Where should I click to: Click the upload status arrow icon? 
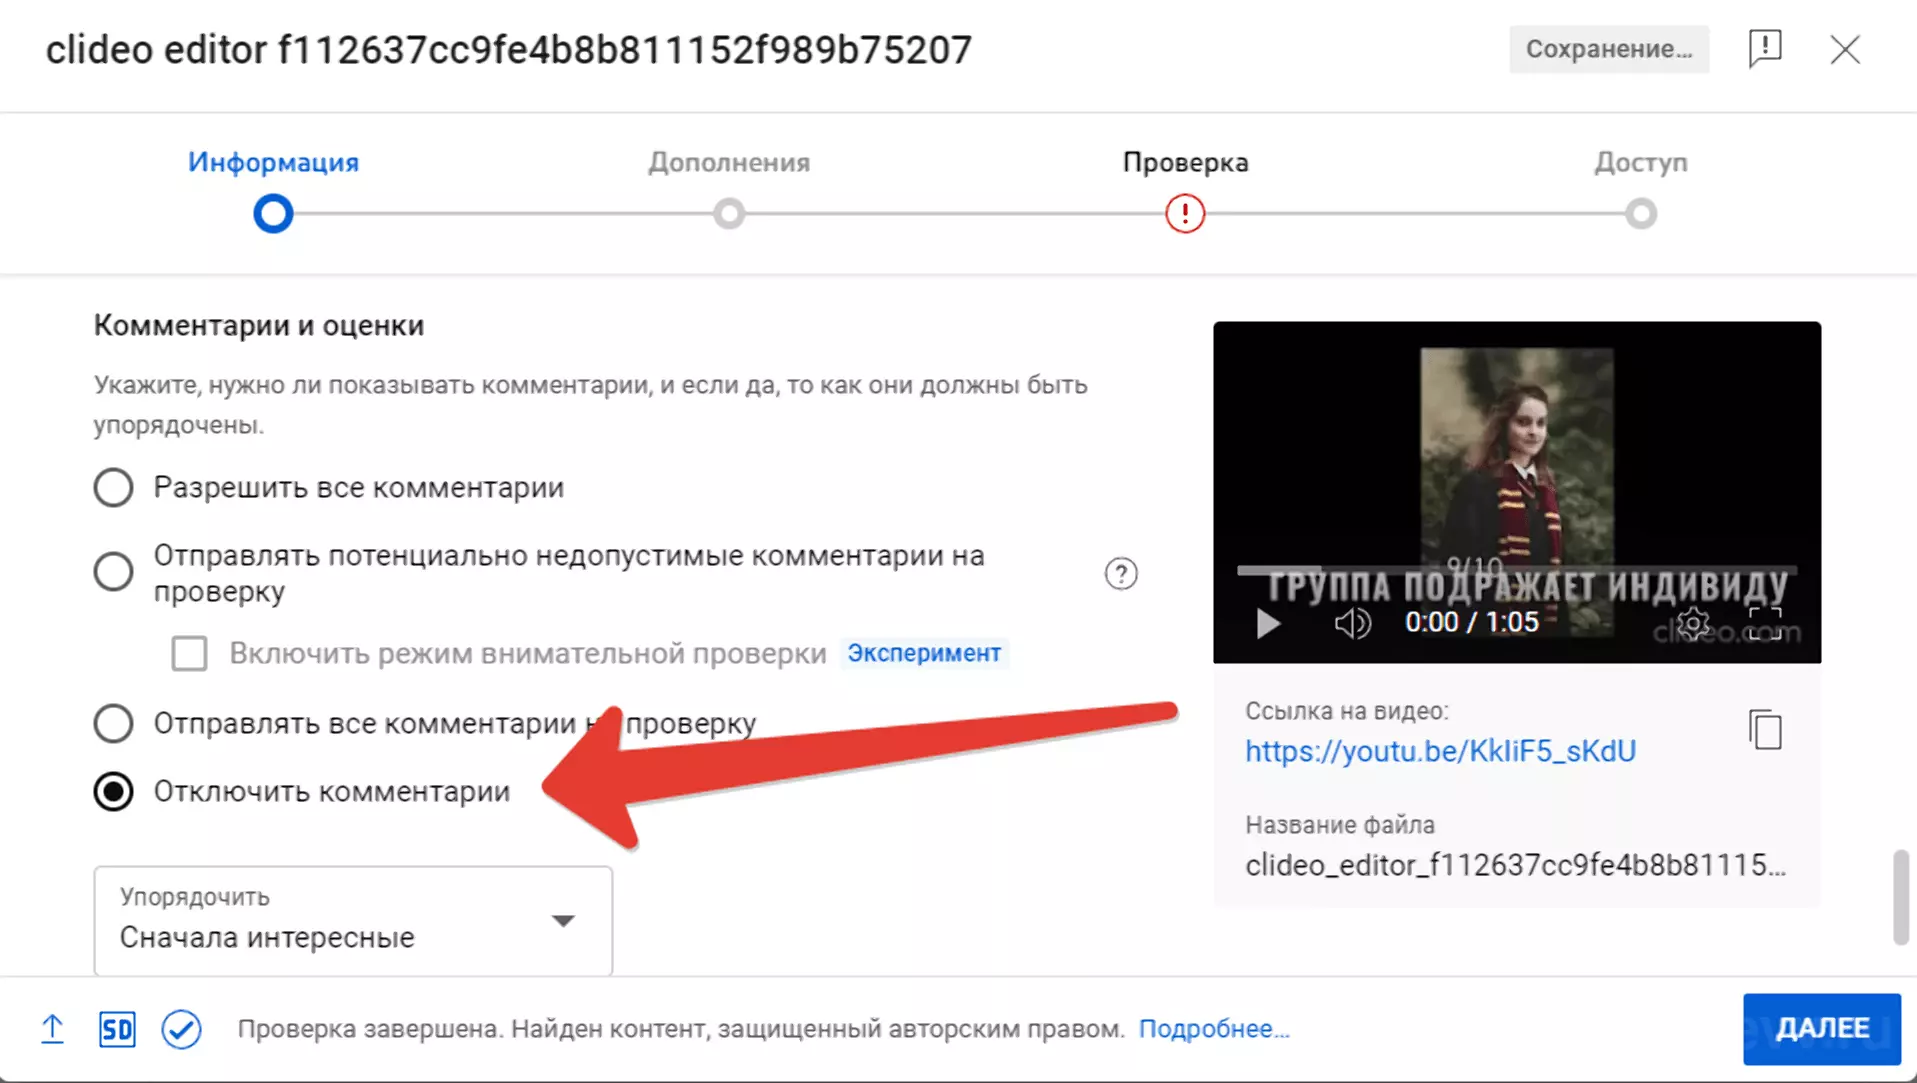52,1029
